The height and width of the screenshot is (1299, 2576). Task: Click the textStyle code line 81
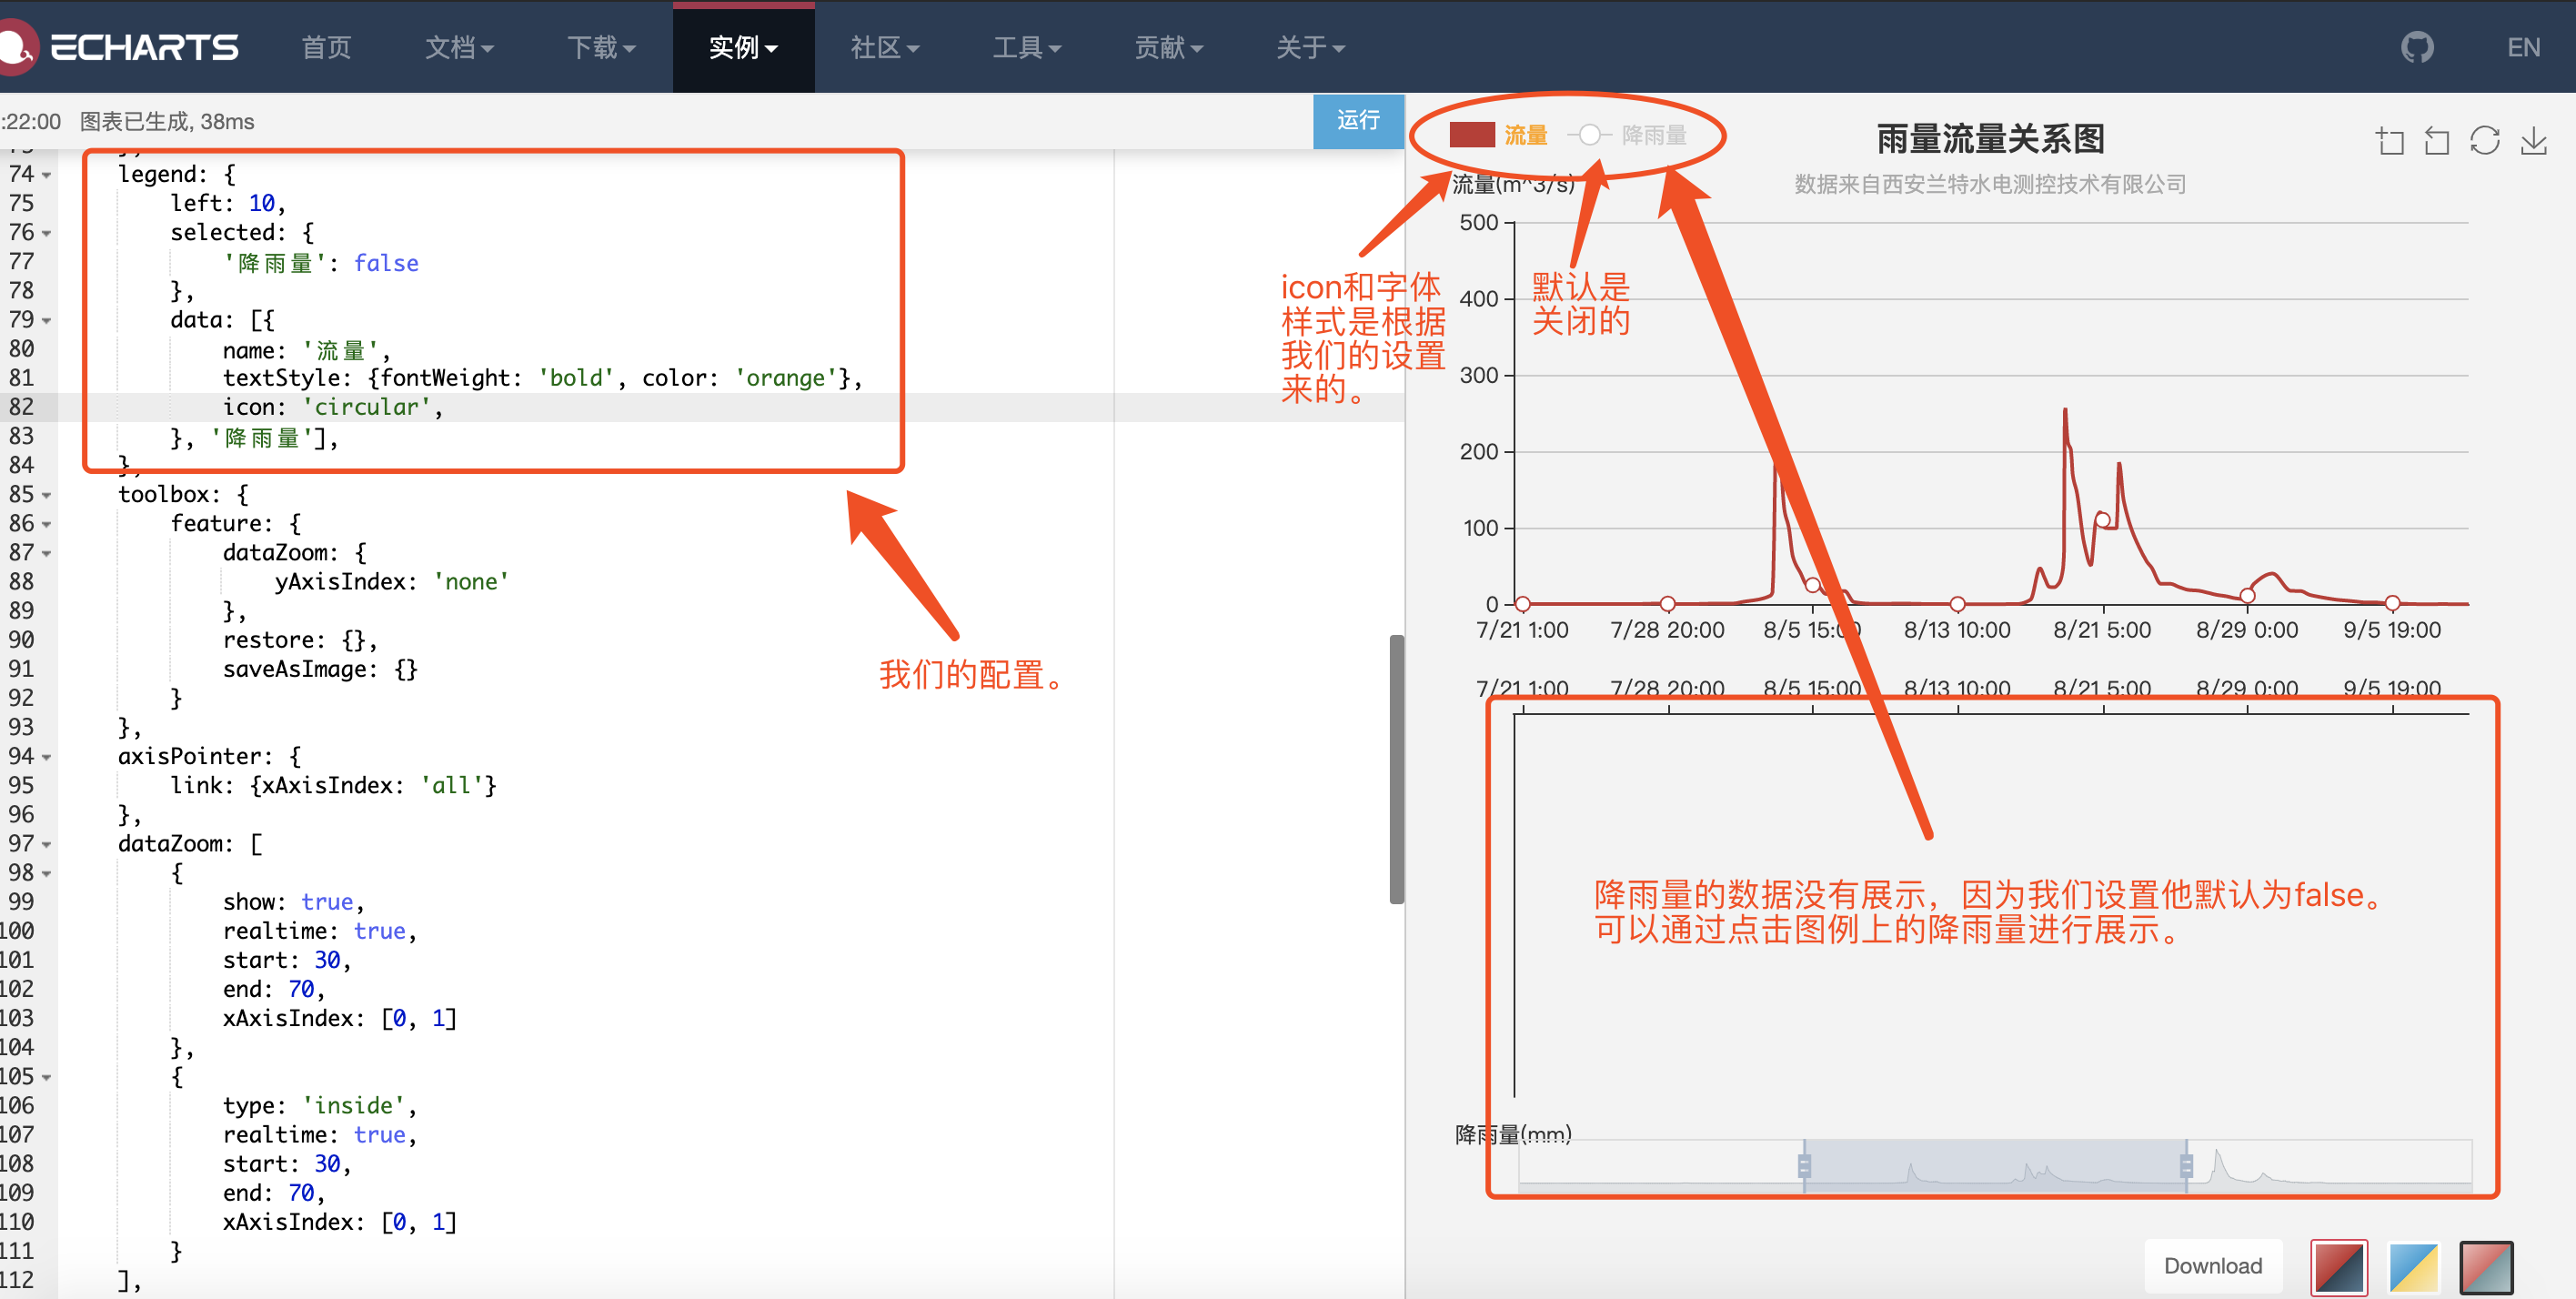tap(542, 378)
